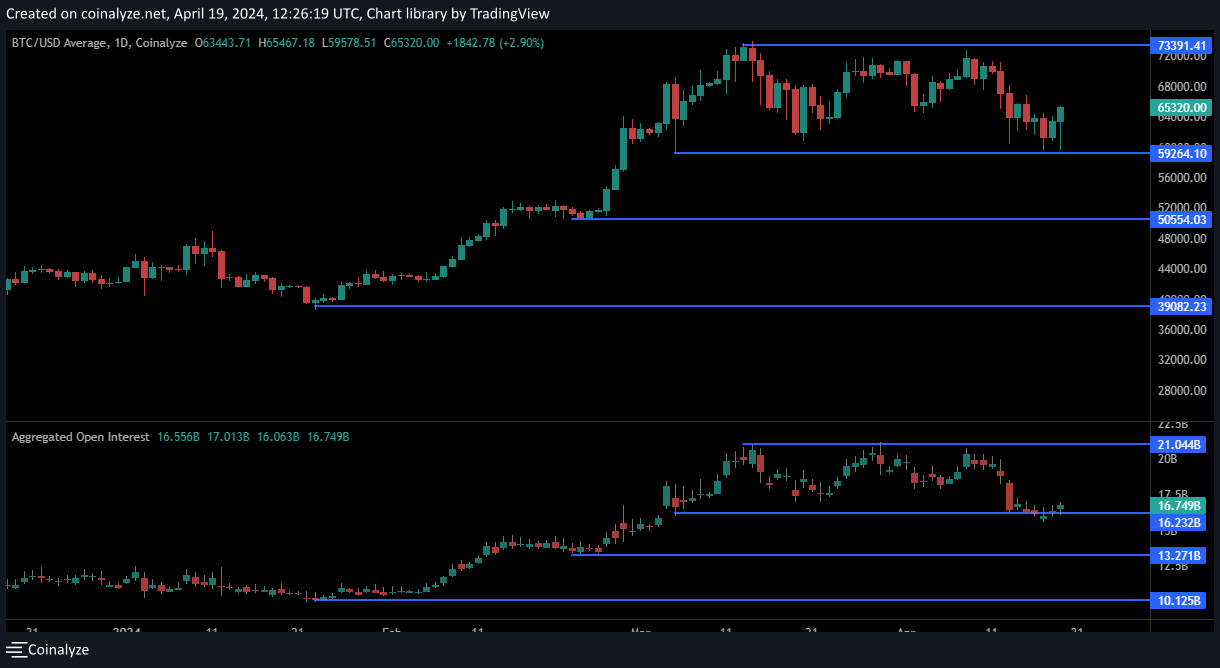Click the 13.271B open interest label
1220x668 pixels.
(x=1180, y=556)
